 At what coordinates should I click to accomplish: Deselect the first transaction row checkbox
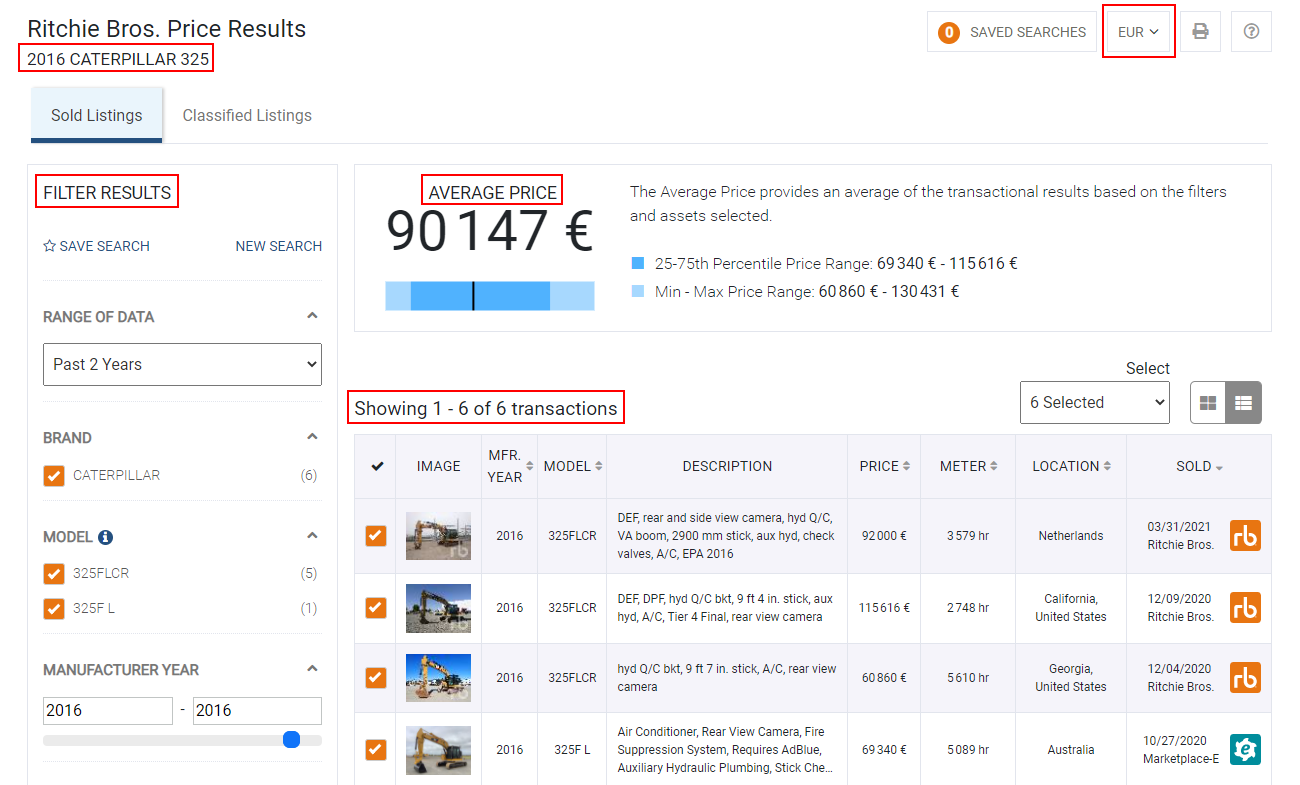tap(374, 536)
